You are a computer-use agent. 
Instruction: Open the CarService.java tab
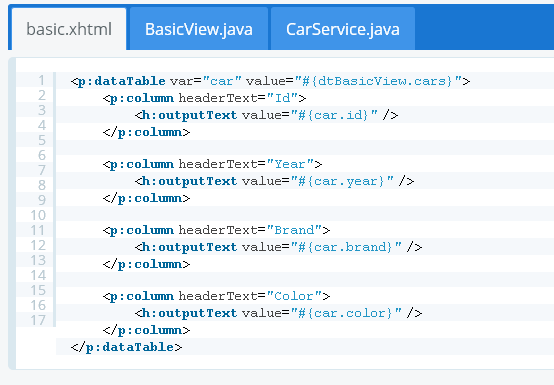[343, 29]
